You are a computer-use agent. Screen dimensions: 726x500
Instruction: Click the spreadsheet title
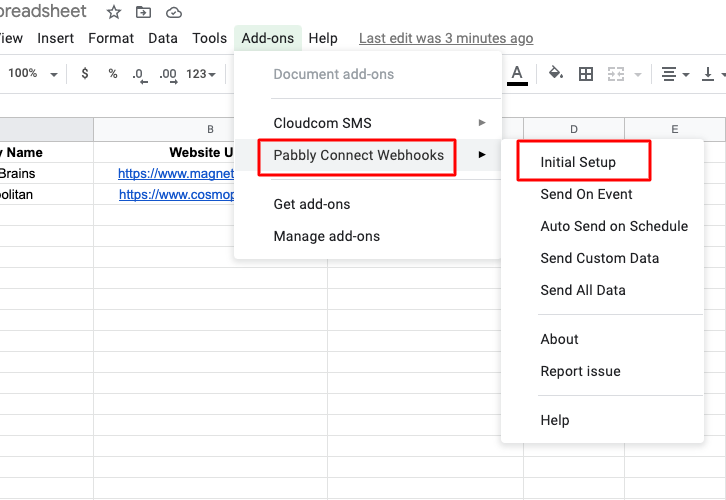pos(43,11)
